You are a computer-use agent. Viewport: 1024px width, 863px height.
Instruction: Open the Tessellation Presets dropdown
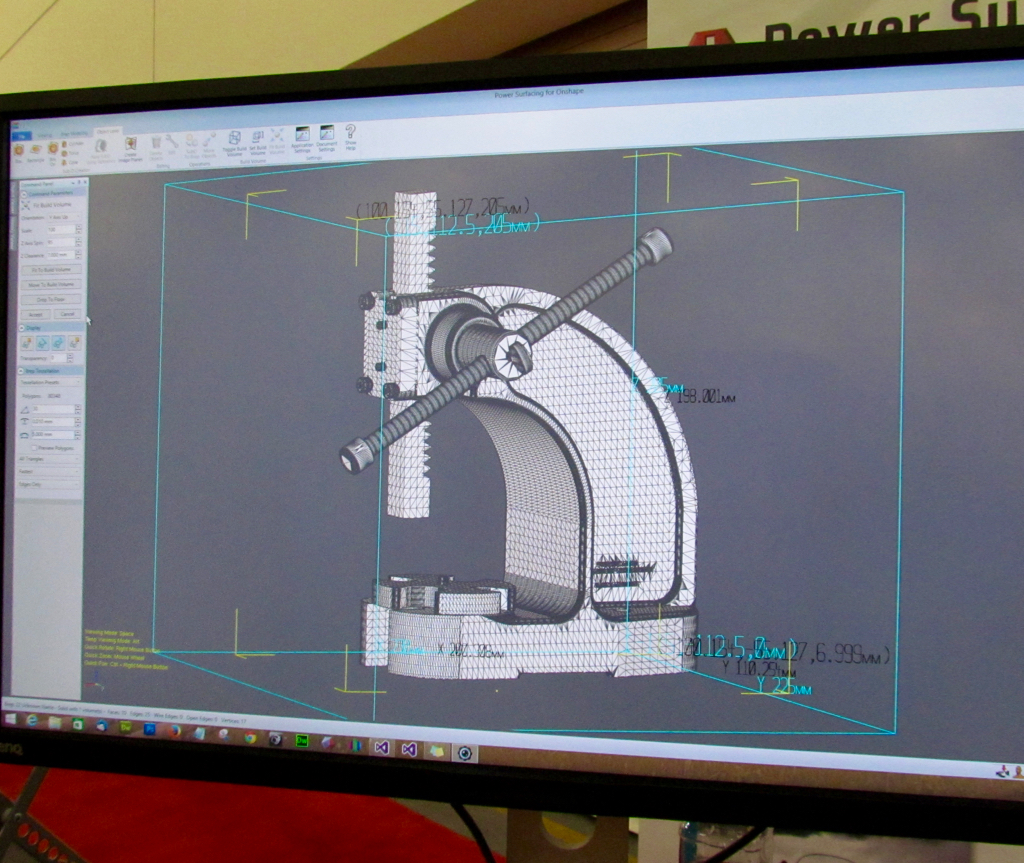pos(50,382)
